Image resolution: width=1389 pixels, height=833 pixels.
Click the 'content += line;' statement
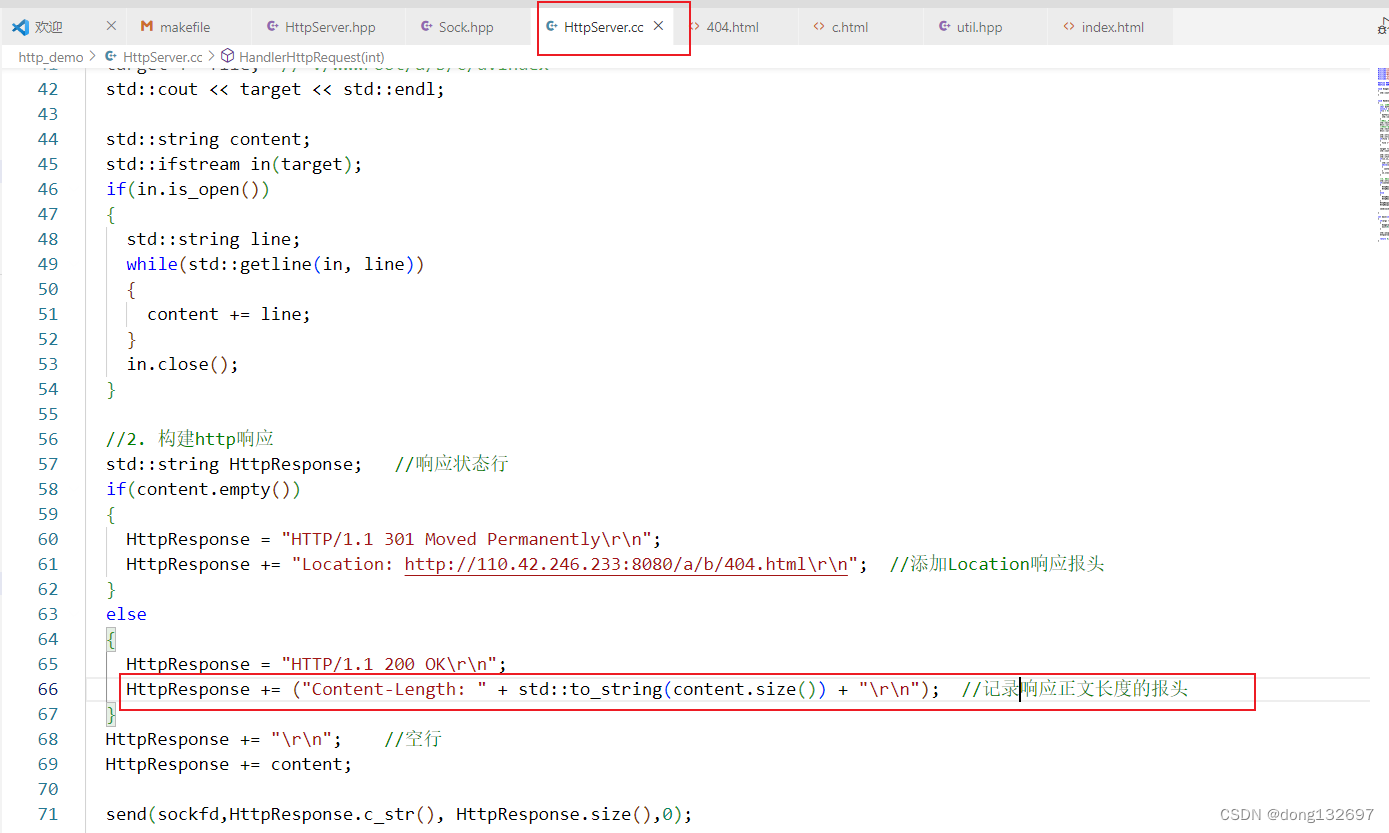[229, 314]
